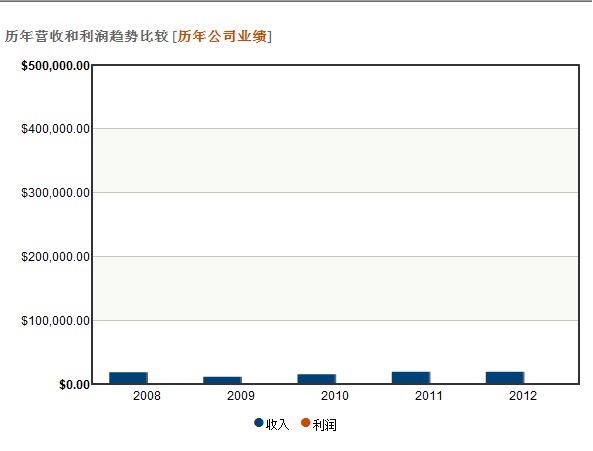Toggle the 利润 legend orange dot
This screenshot has width=593, height=451.
pyautogui.click(x=306, y=423)
